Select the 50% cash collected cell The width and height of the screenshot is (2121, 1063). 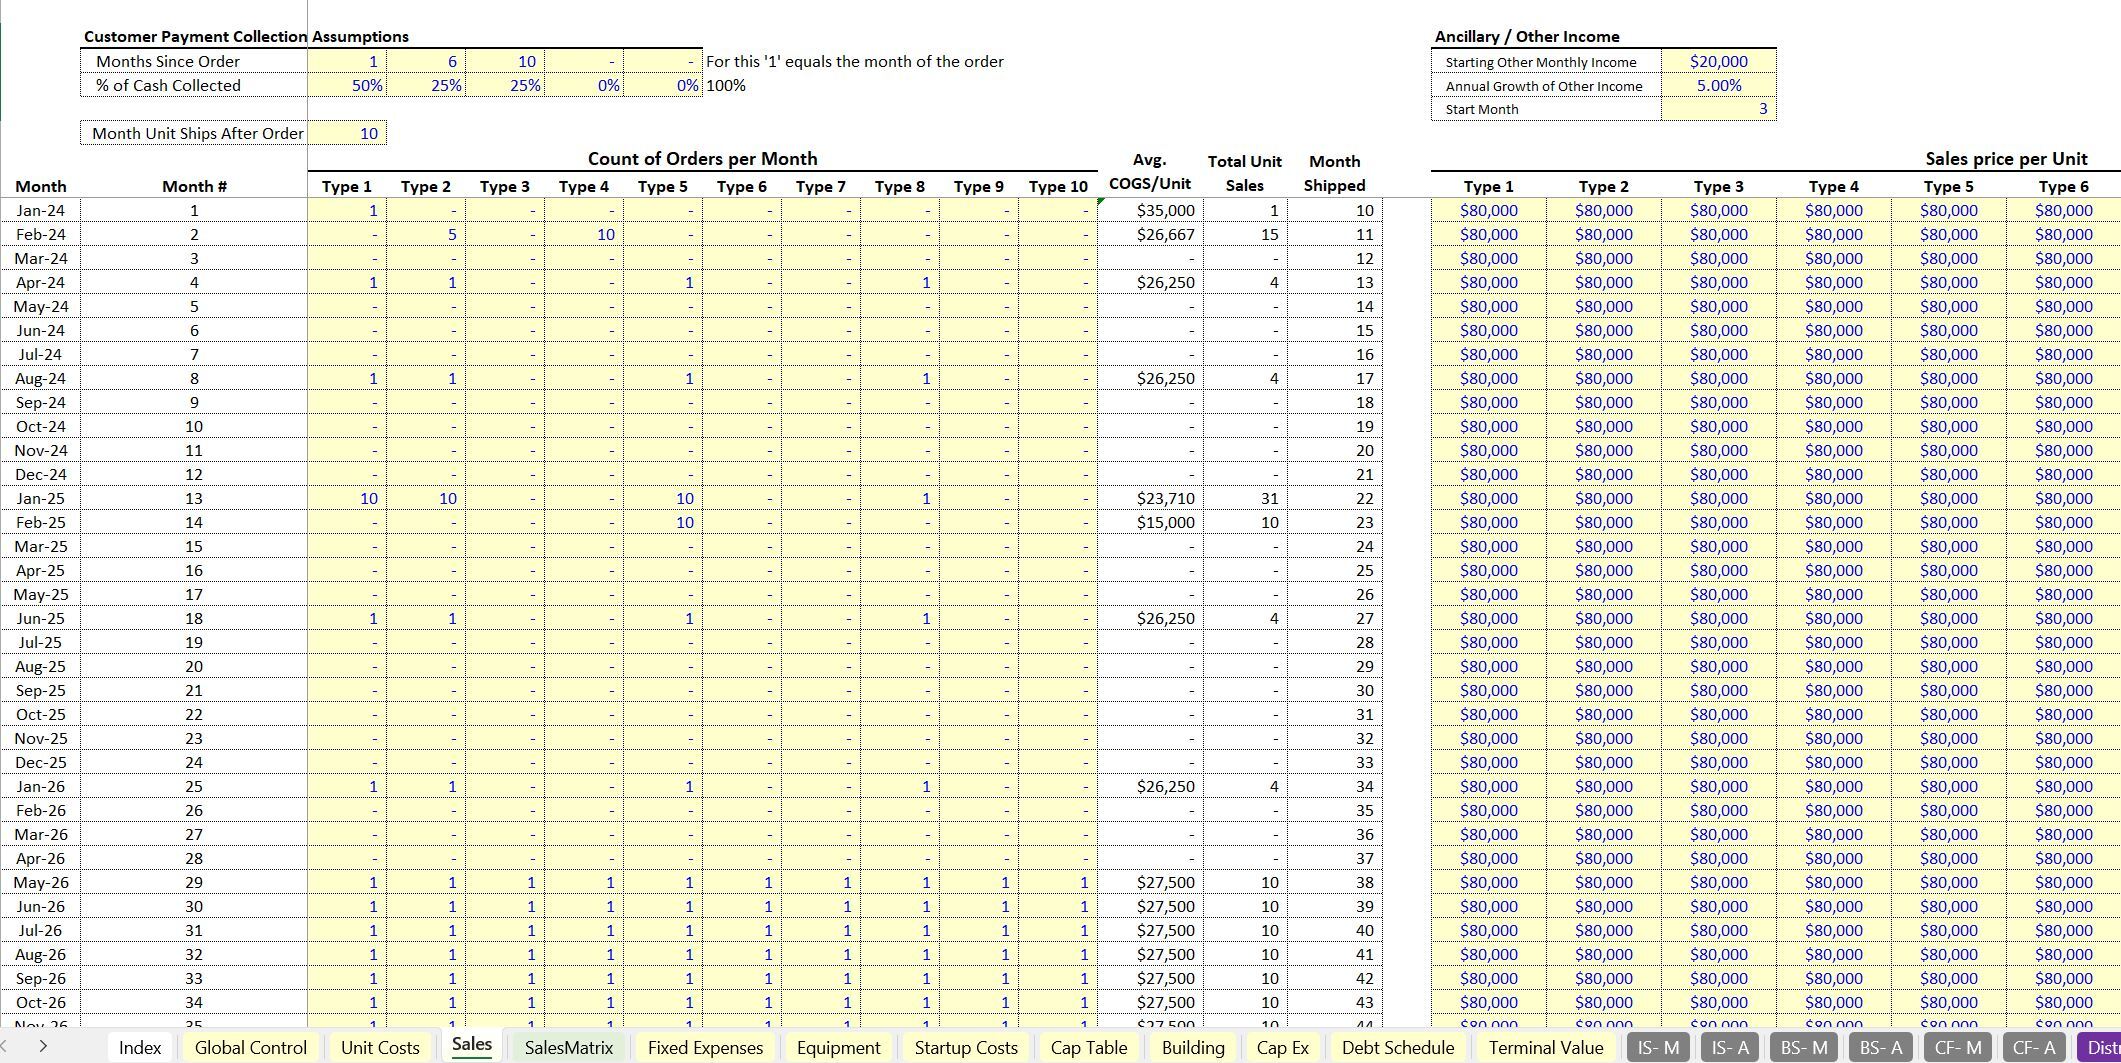pos(347,85)
